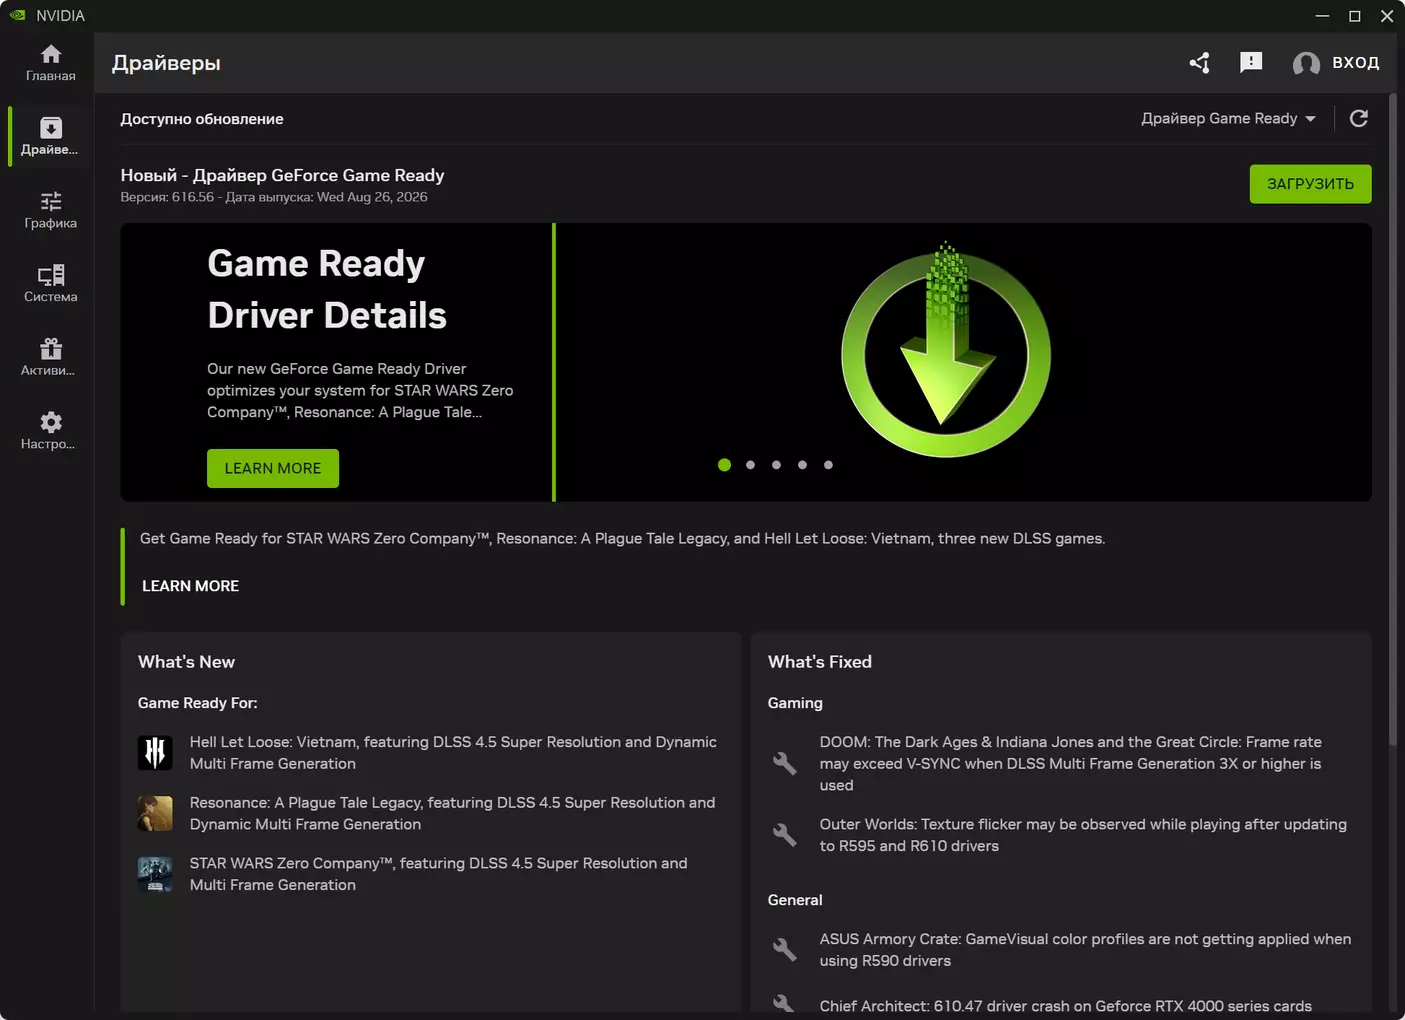Click the 'Версия: 616.56' release info text
This screenshot has height=1020, width=1405.
pyautogui.click(x=274, y=197)
